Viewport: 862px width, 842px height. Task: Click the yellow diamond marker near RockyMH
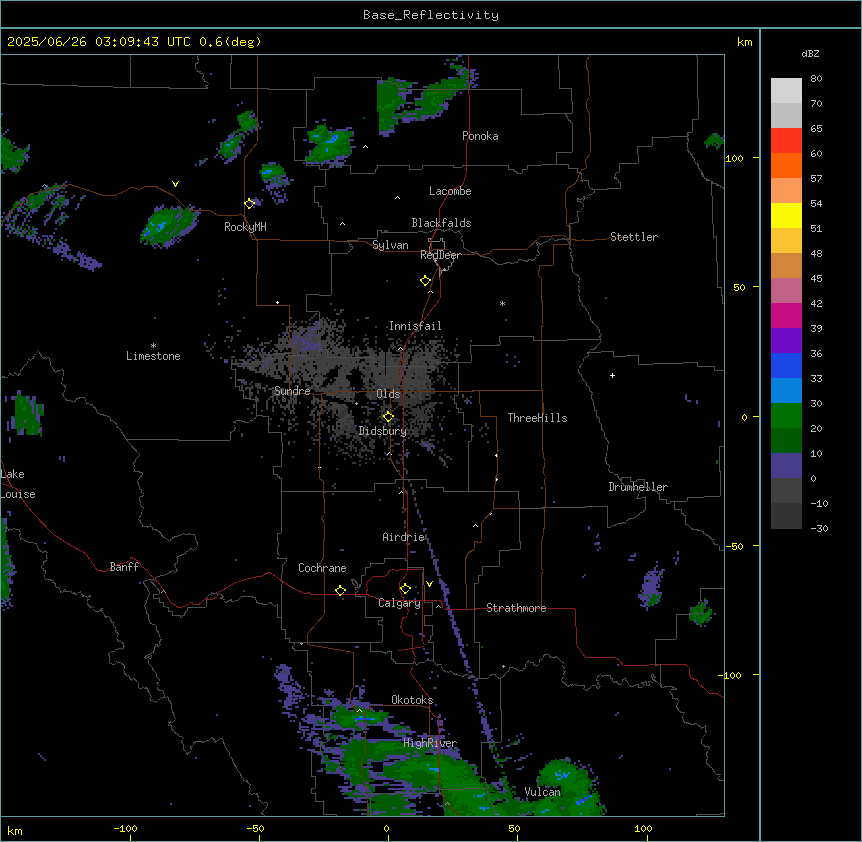pos(250,204)
